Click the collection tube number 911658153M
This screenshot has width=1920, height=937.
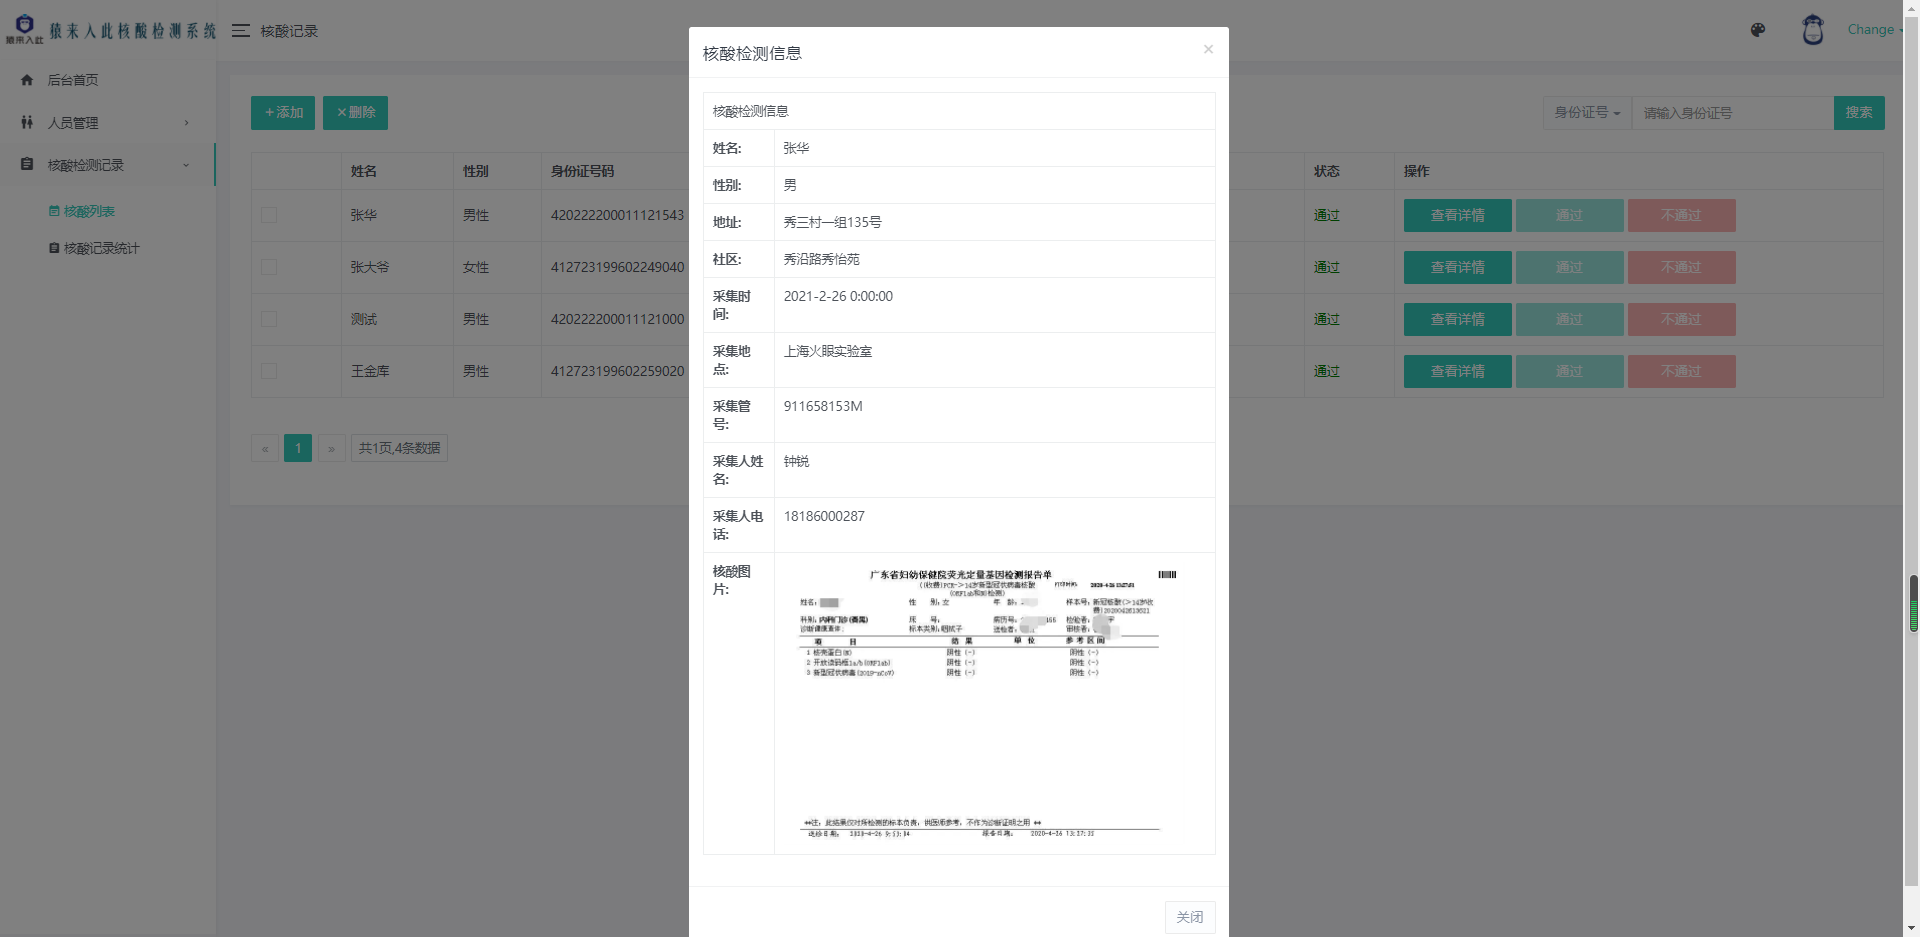(x=823, y=406)
